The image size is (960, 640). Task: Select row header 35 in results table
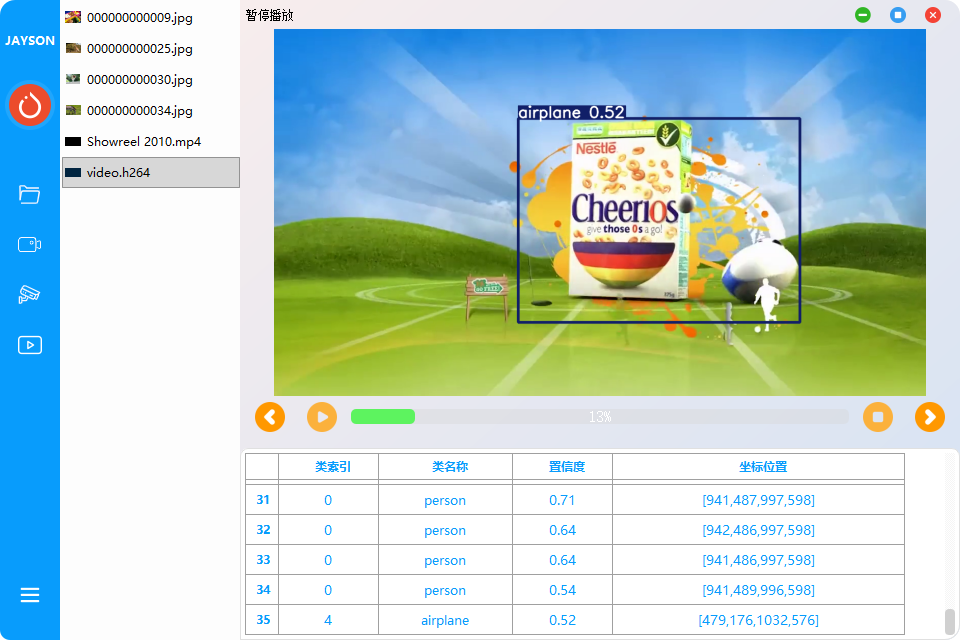click(x=263, y=620)
